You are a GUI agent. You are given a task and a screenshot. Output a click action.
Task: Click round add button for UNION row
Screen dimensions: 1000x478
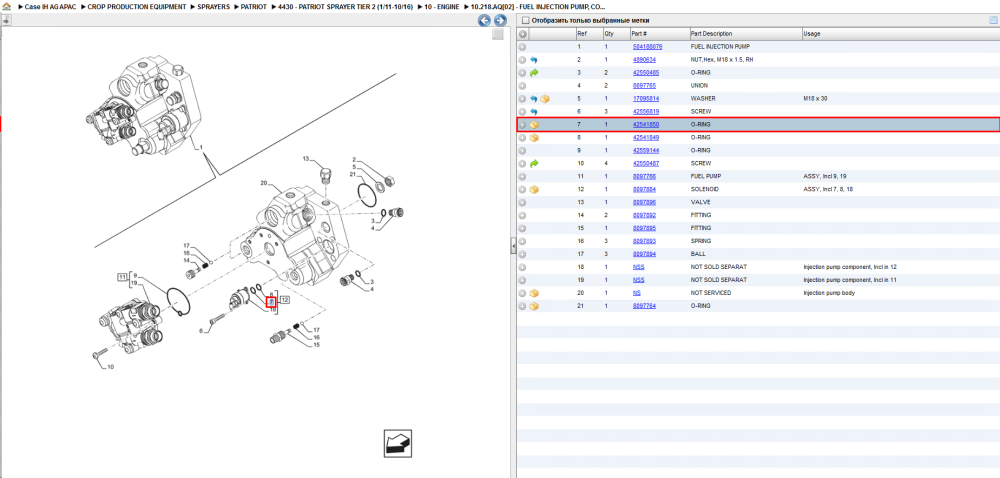522,86
